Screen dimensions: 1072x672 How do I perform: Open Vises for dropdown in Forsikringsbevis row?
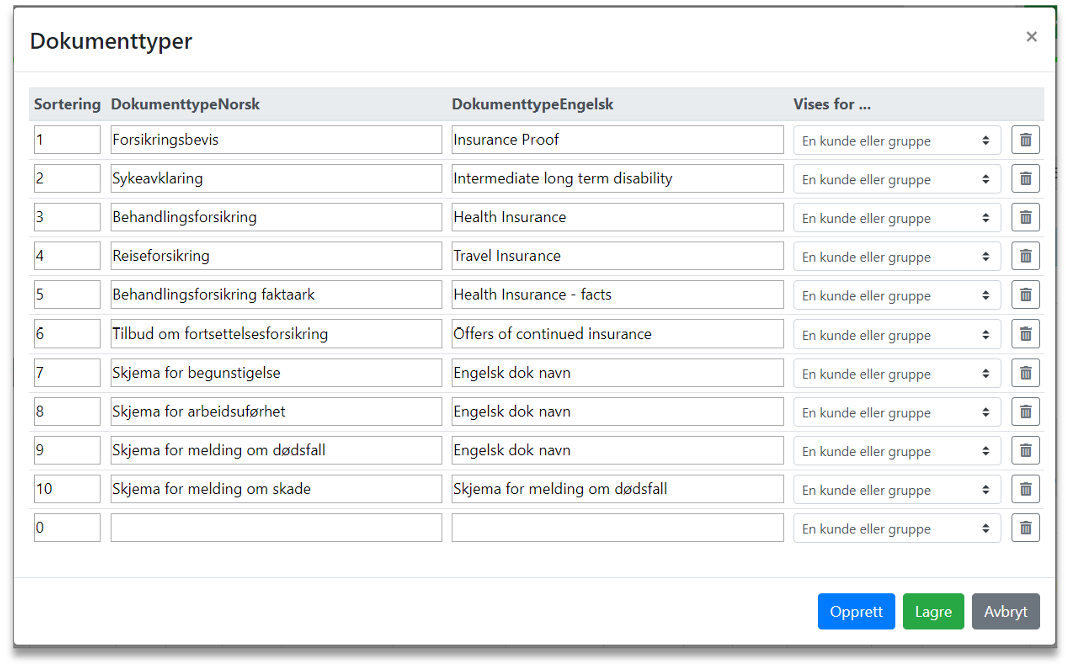[x=896, y=141]
